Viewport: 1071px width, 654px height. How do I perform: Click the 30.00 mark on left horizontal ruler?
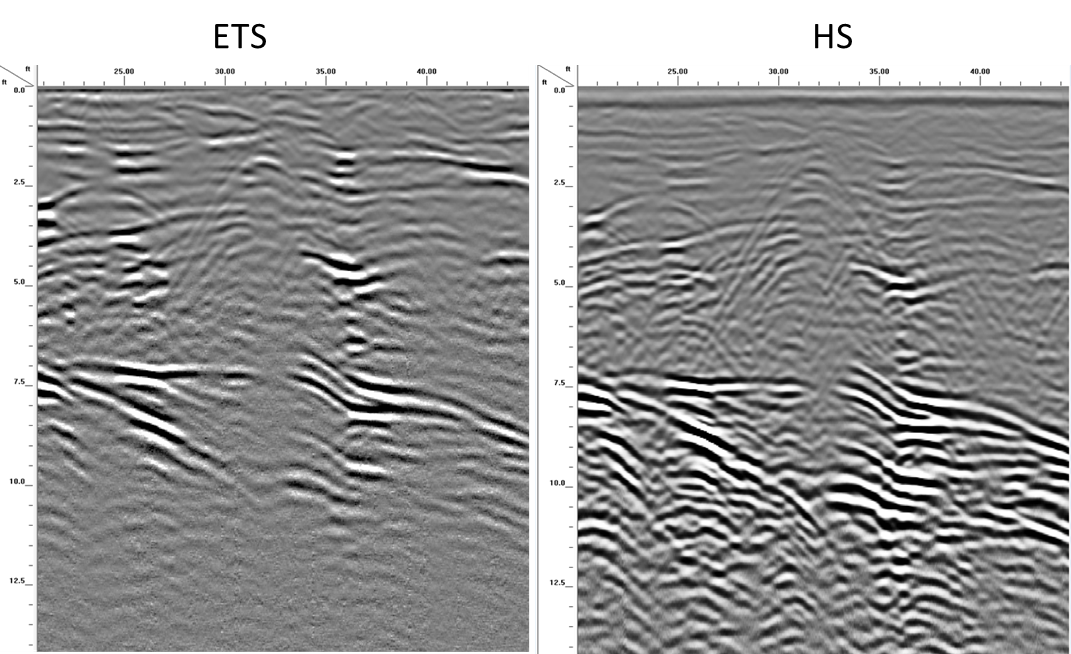coord(225,72)
